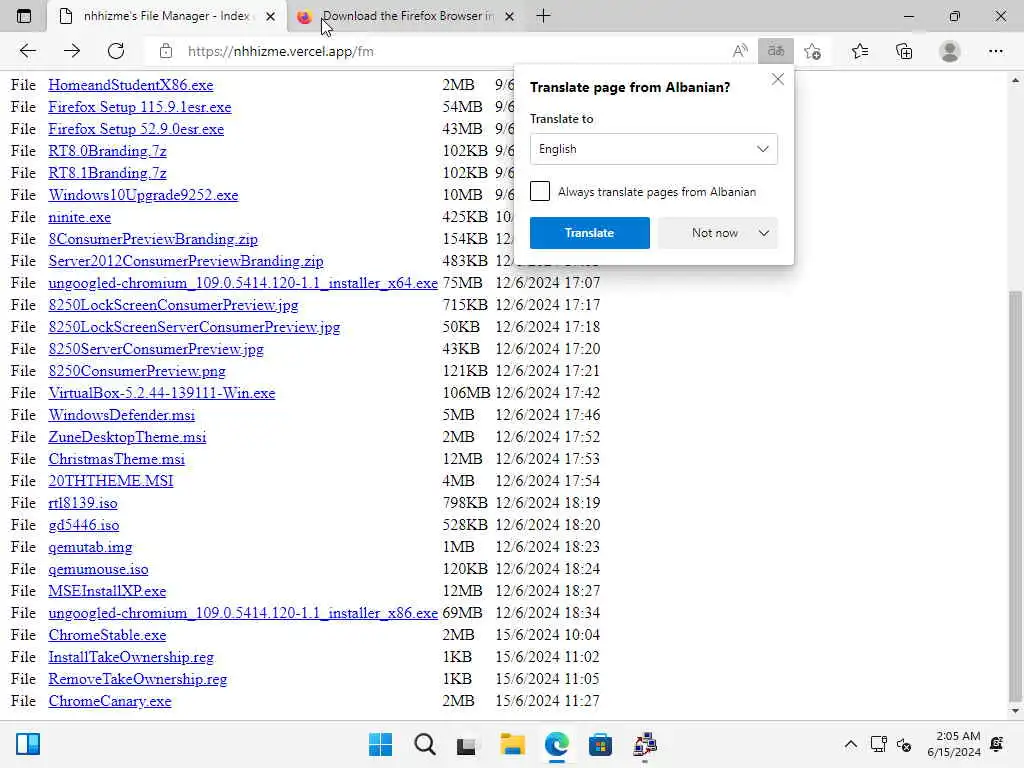This screenshot has height=768, width=1024.
Task: Close the nhhizme's File Manager tab
Action: point(270,16)
